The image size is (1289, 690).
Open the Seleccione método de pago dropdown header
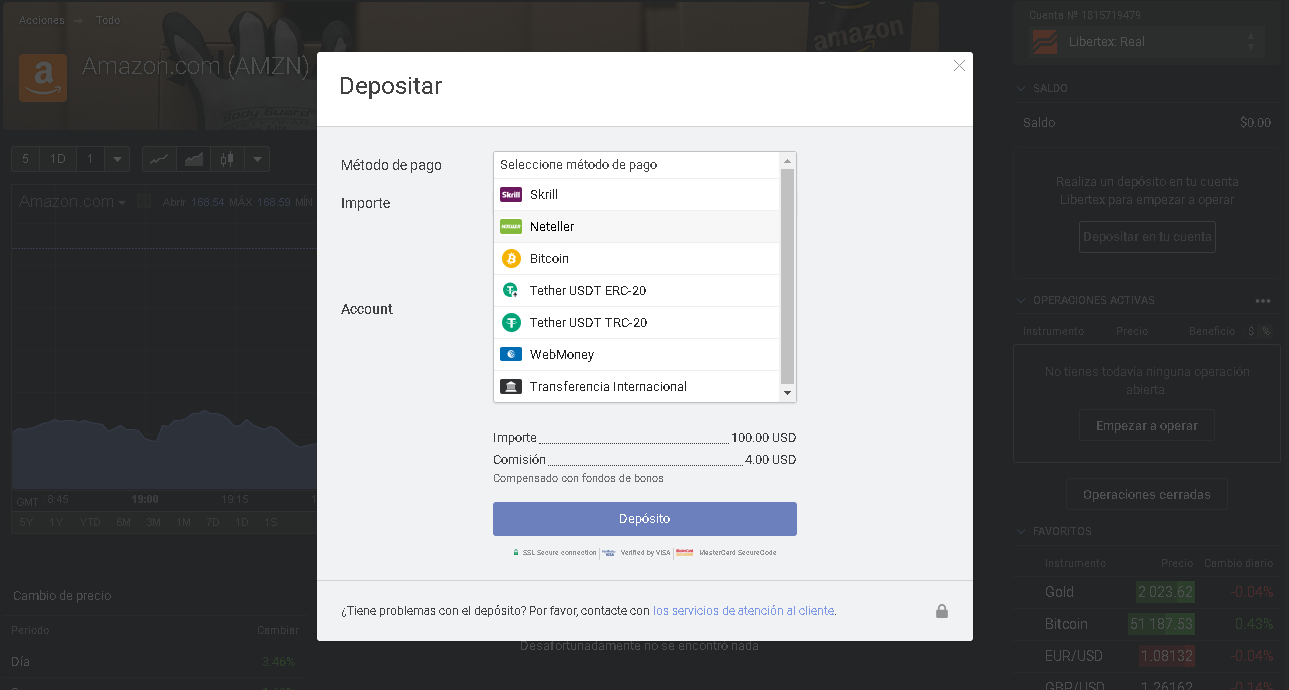coord(636,165)
